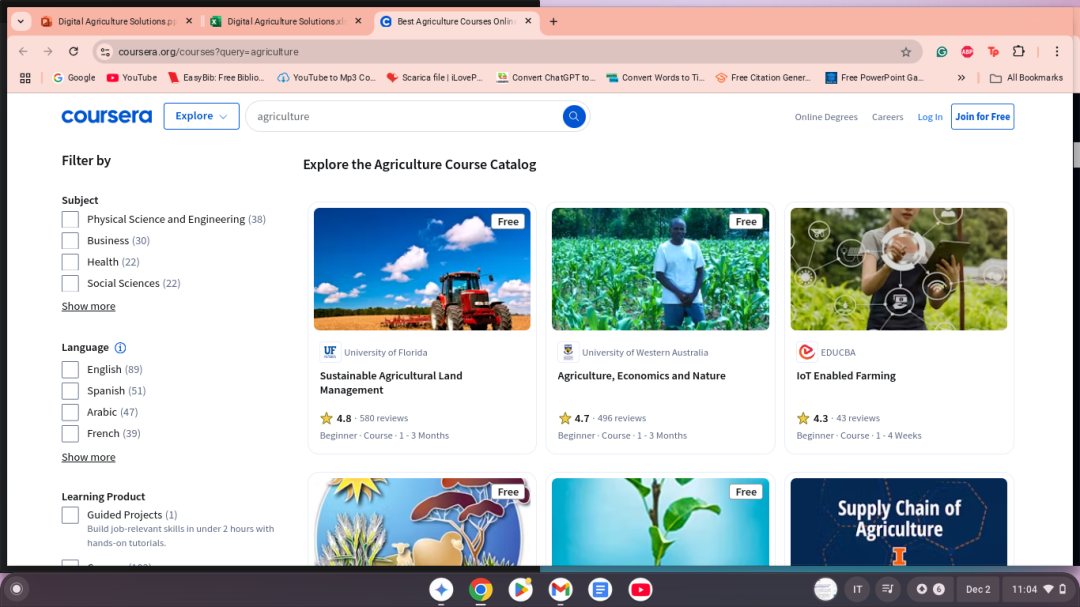1080x607 pixels.
Task: Open Agriculture, Economics and Nature course
Action: (641, 375)
